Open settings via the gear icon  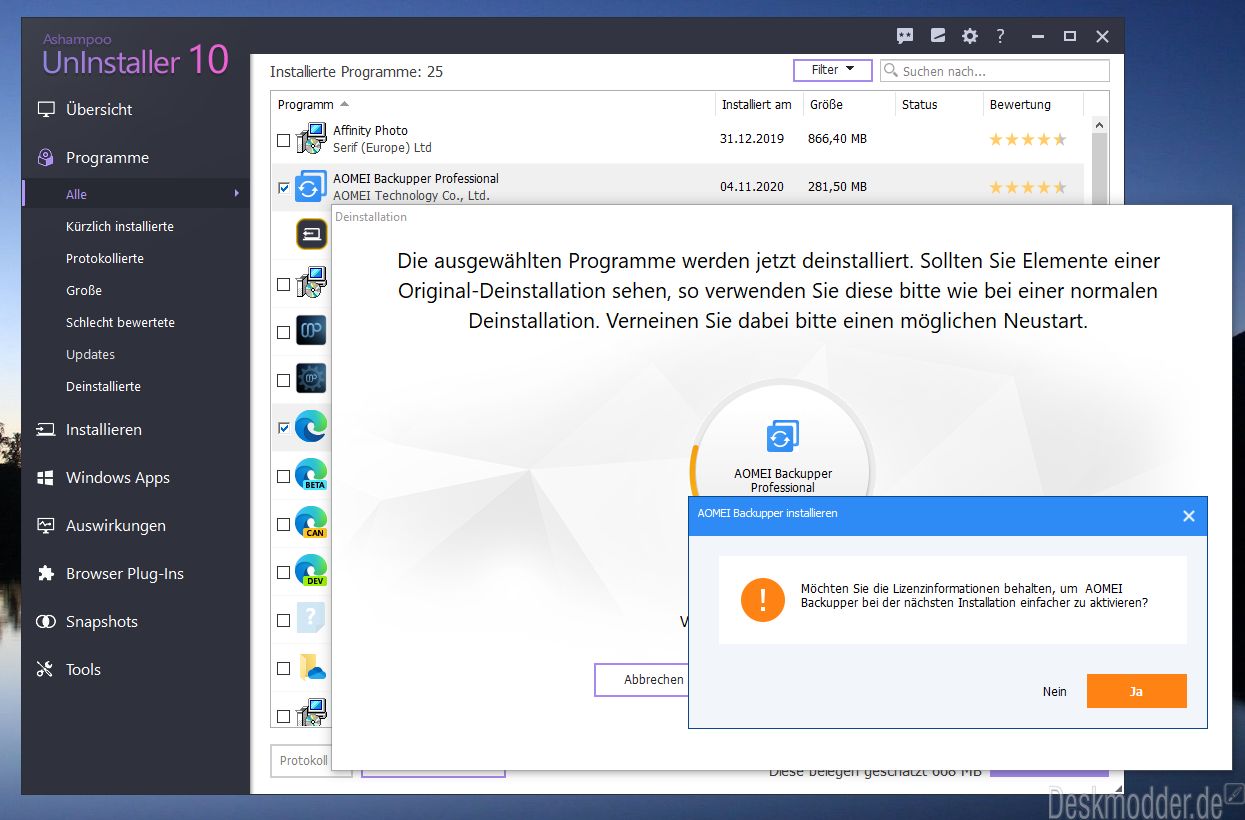point(969,36)
